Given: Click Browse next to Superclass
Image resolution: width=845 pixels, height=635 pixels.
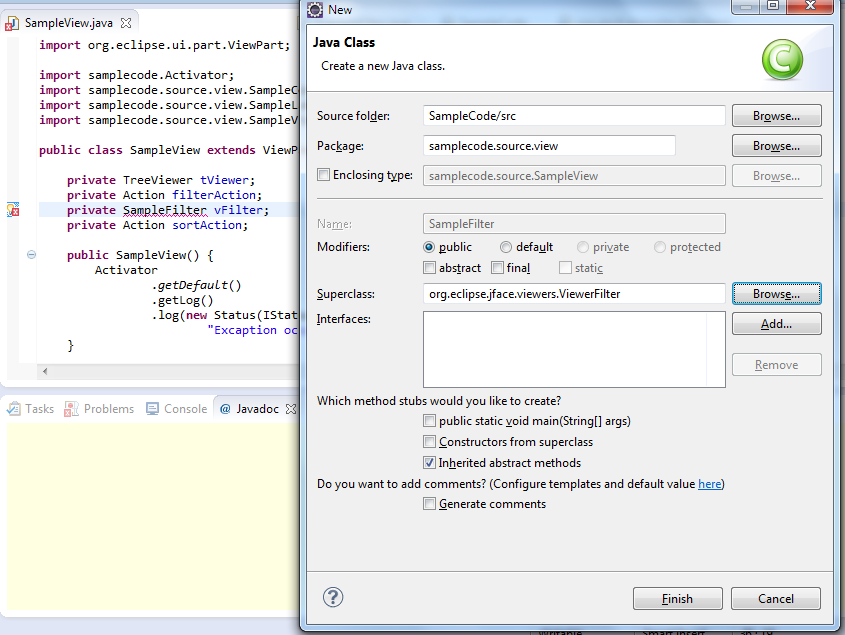Looking at the screenshot, I should pyautogui.click(x=776, y=293).
